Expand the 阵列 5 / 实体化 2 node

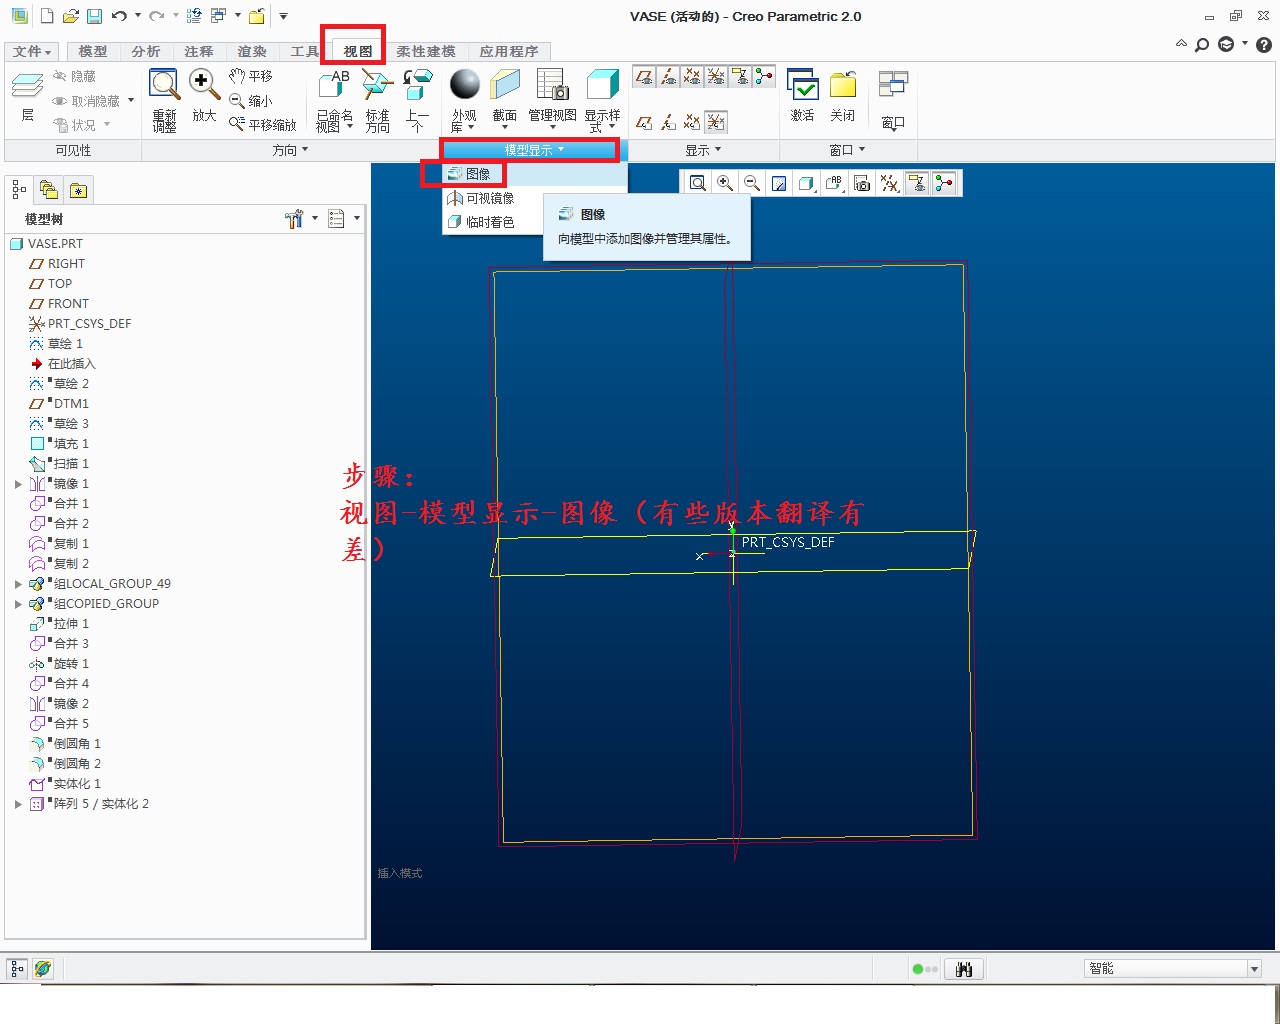[x=18, y=804]
